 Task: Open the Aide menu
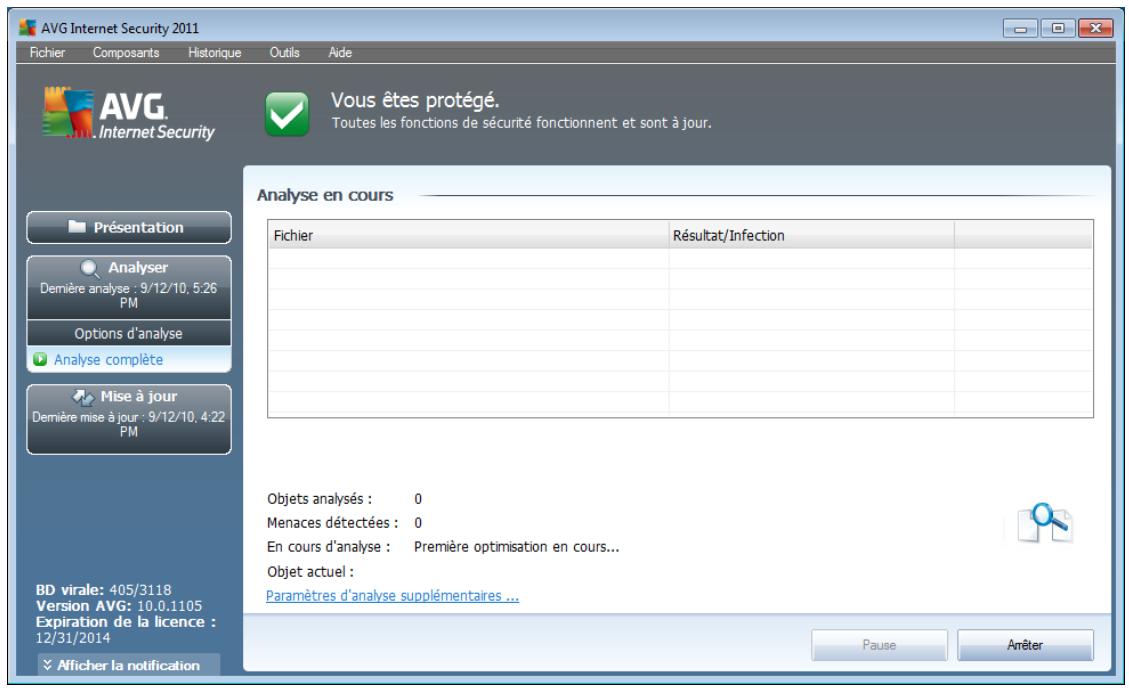340,53
